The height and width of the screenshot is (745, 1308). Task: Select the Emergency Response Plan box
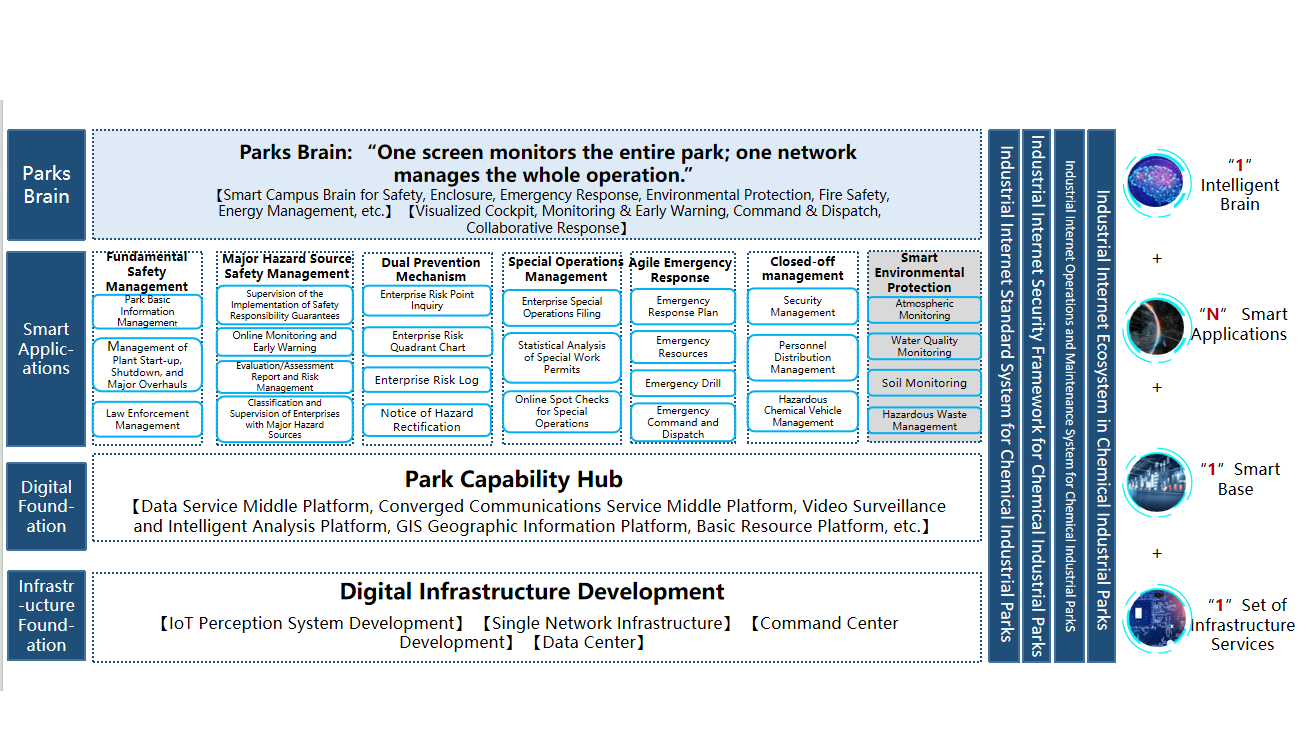[683, 306]
